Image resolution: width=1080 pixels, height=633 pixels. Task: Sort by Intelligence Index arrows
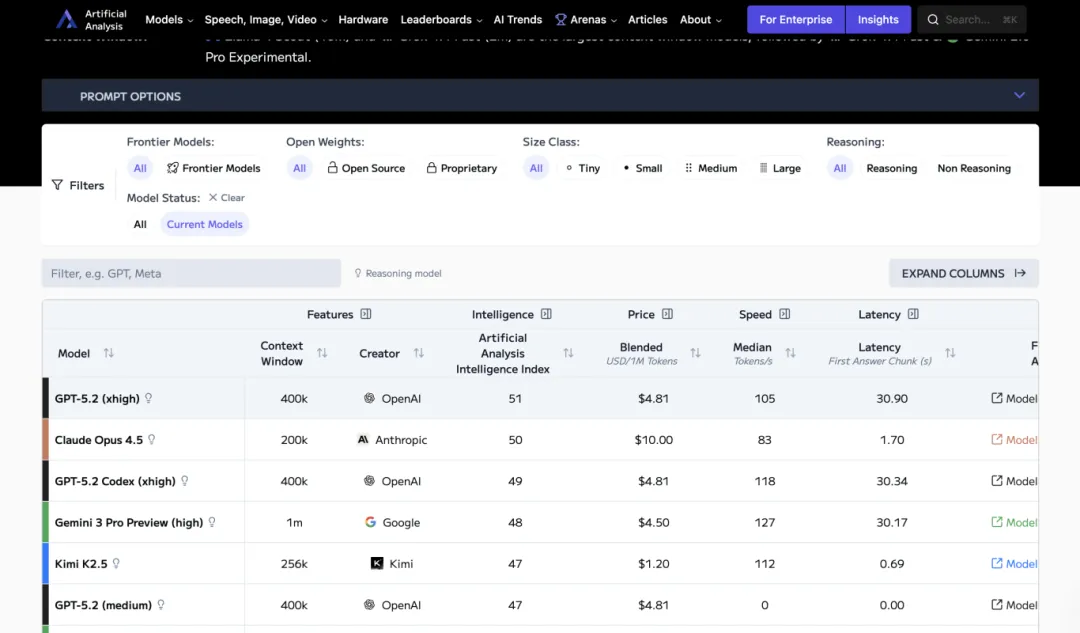[x=568, y=353]
